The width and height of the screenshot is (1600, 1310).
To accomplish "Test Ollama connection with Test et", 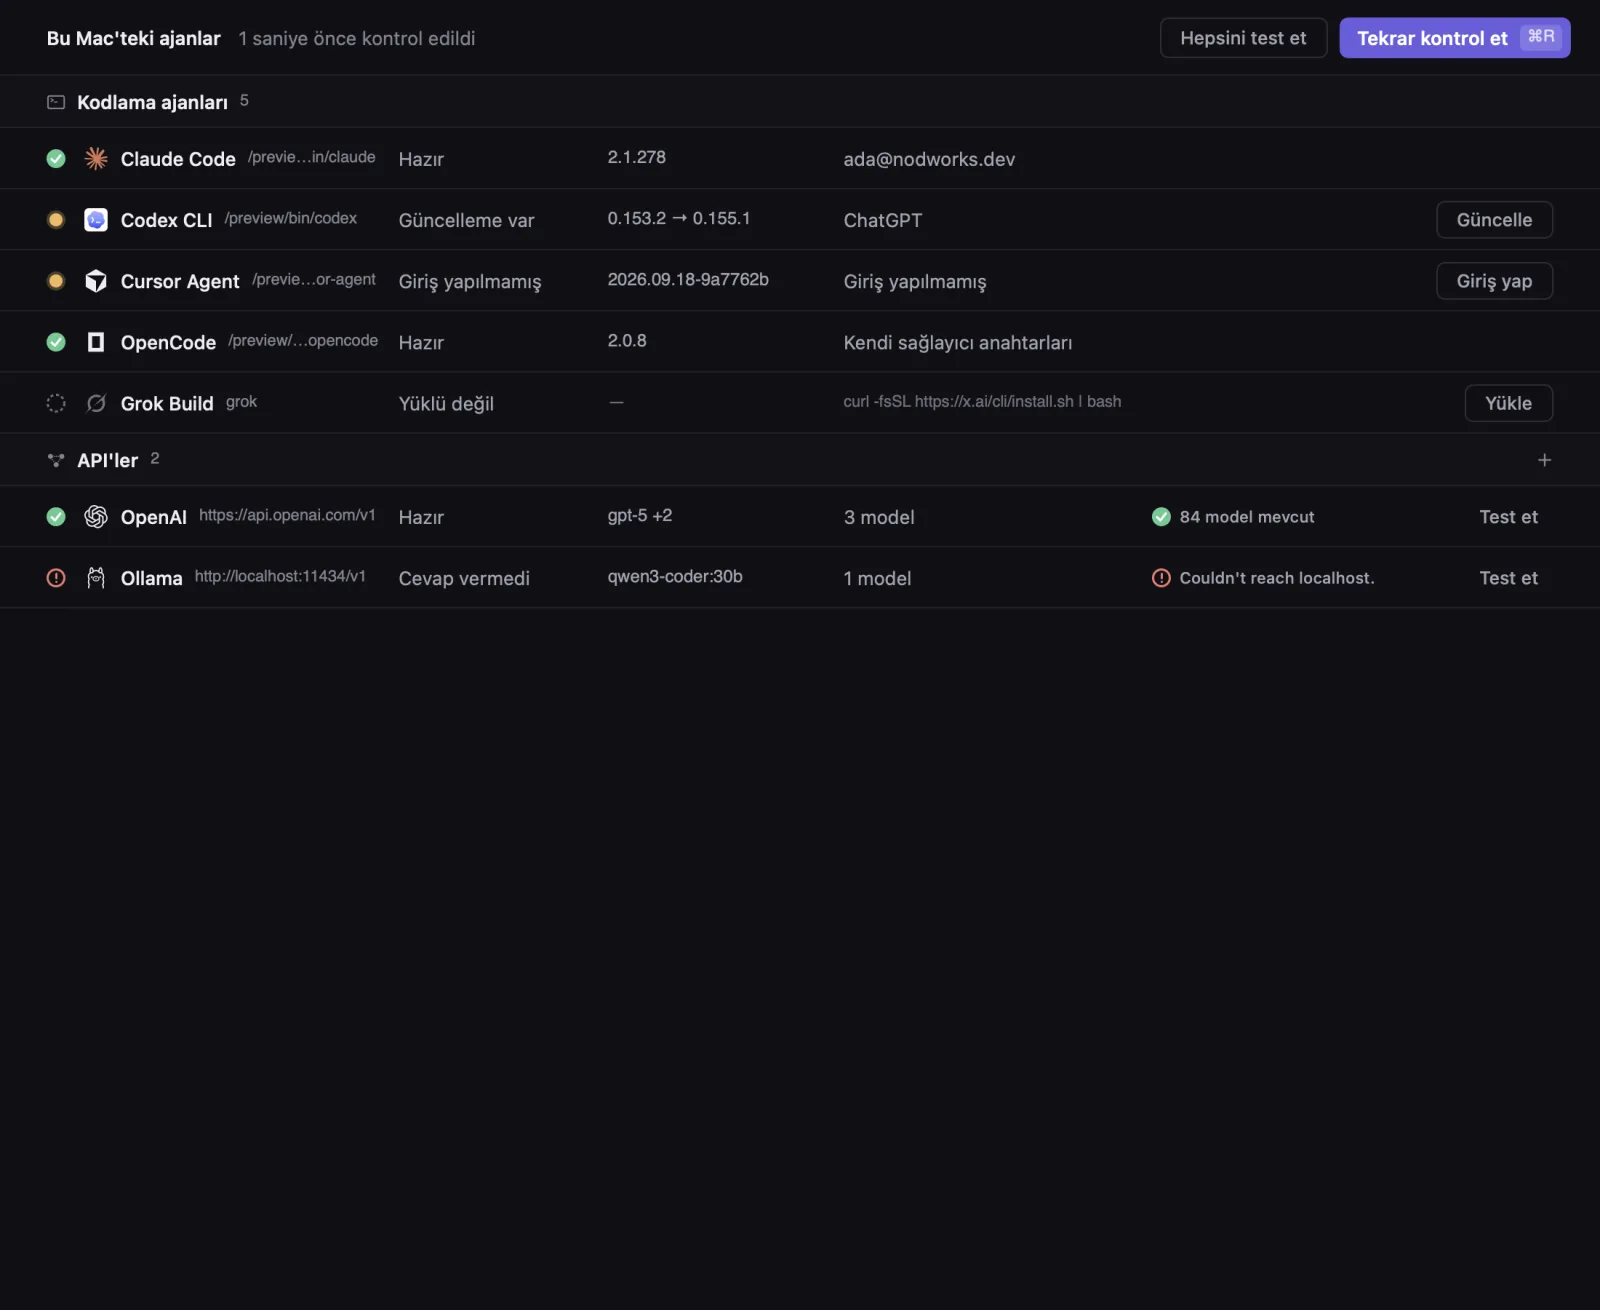I will 1508,577.
